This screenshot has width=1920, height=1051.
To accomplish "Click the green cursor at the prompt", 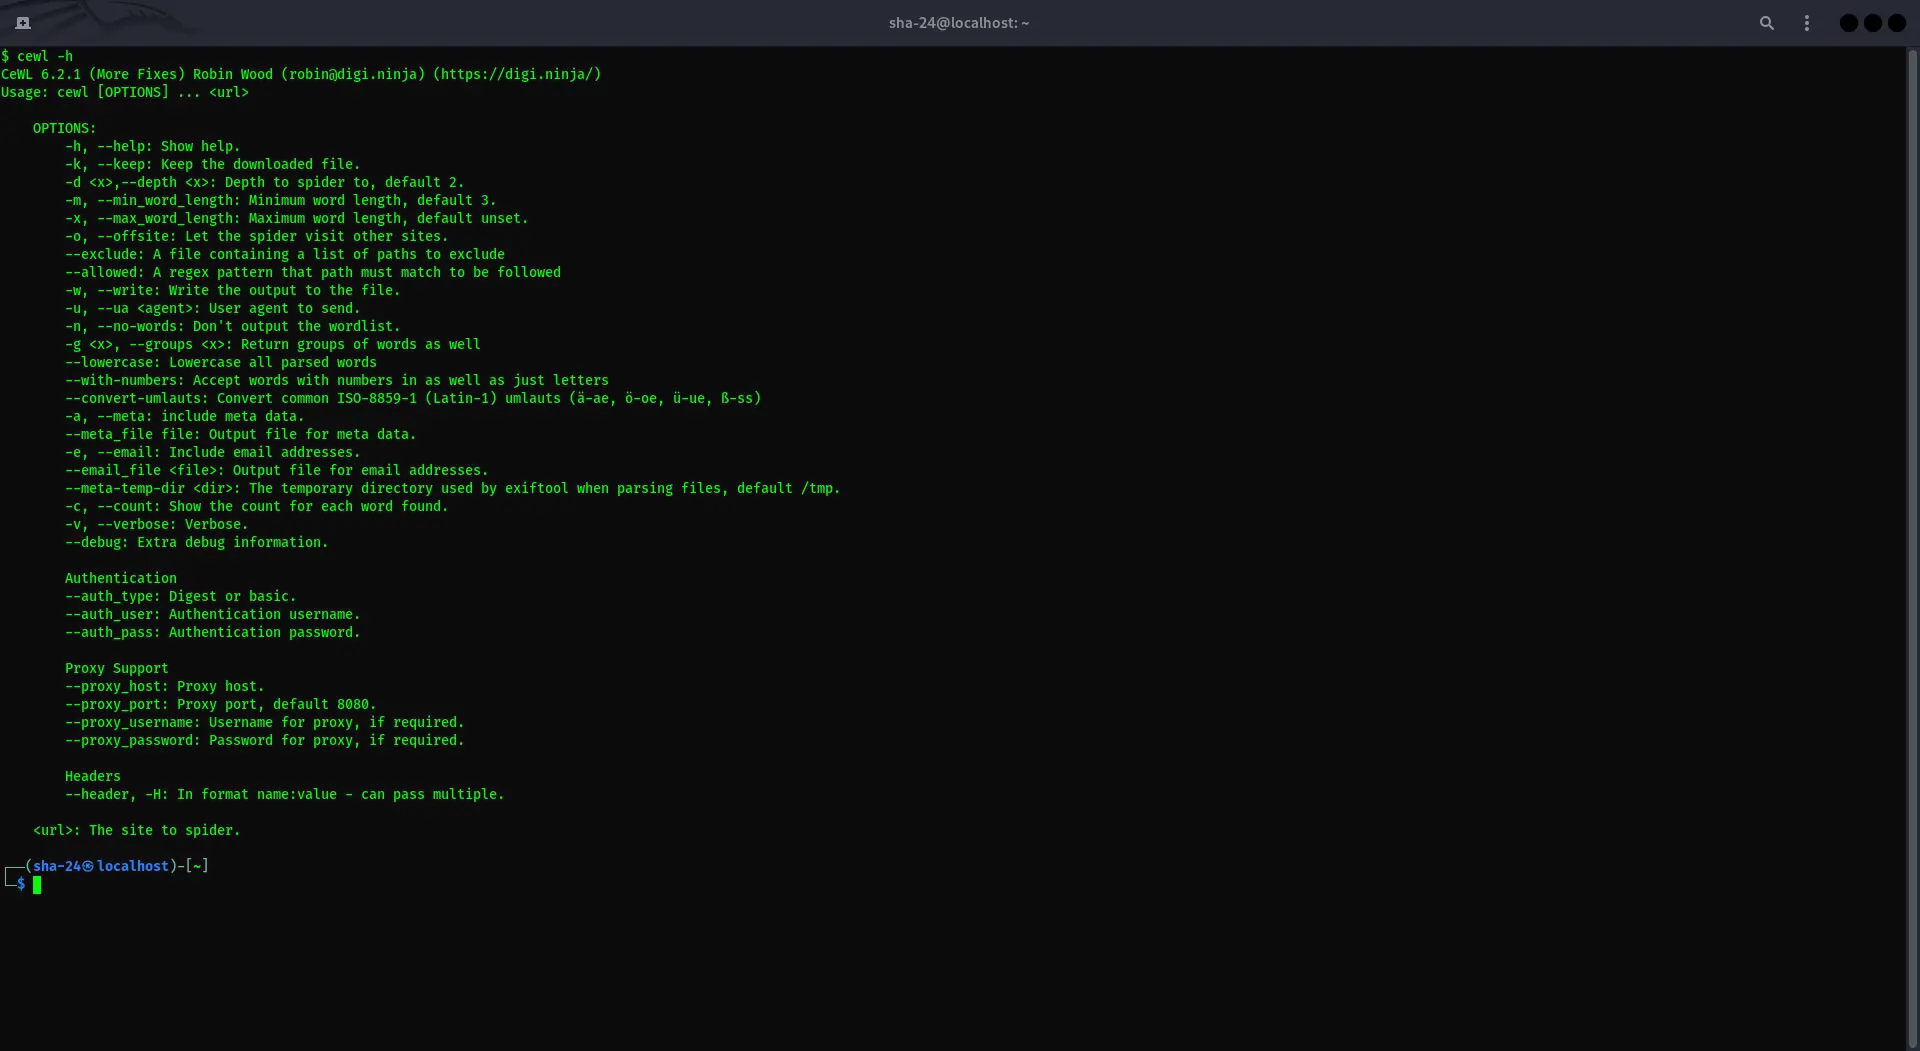I will pos(37,884).
